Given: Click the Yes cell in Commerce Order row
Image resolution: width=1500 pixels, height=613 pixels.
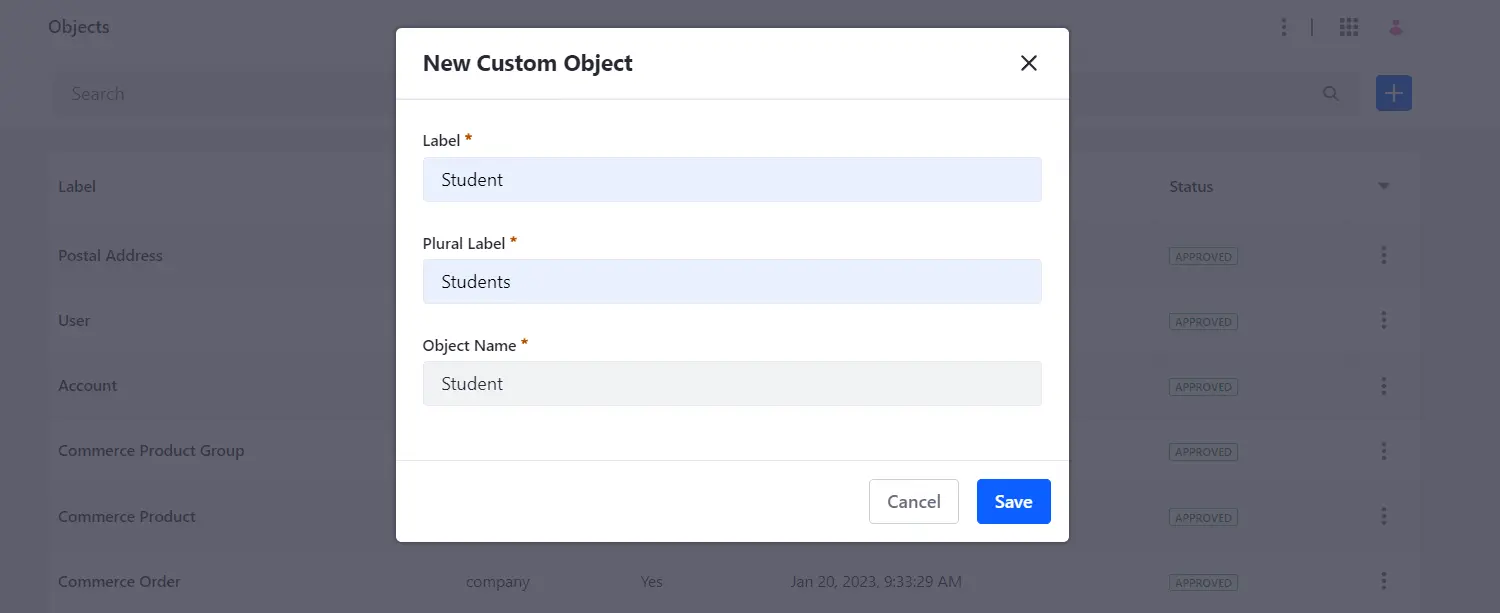Looking at the screenshot, I should click(652, 581).
